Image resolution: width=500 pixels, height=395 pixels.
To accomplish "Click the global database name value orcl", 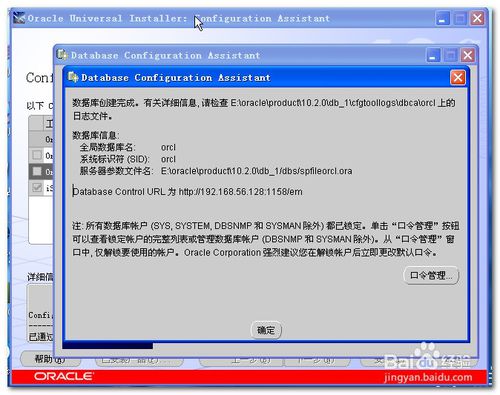I will click(x=168, y=147).
